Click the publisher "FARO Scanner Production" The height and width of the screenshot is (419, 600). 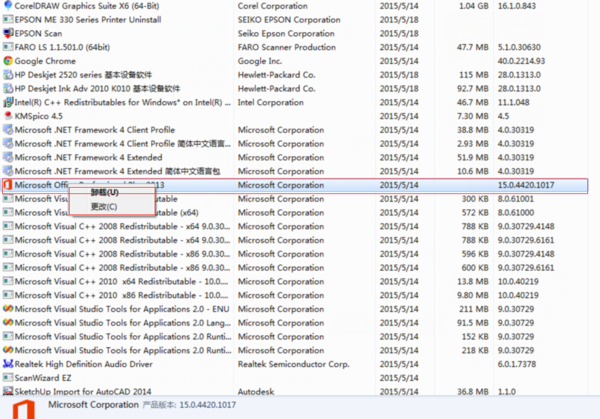[x=287, y=47]
